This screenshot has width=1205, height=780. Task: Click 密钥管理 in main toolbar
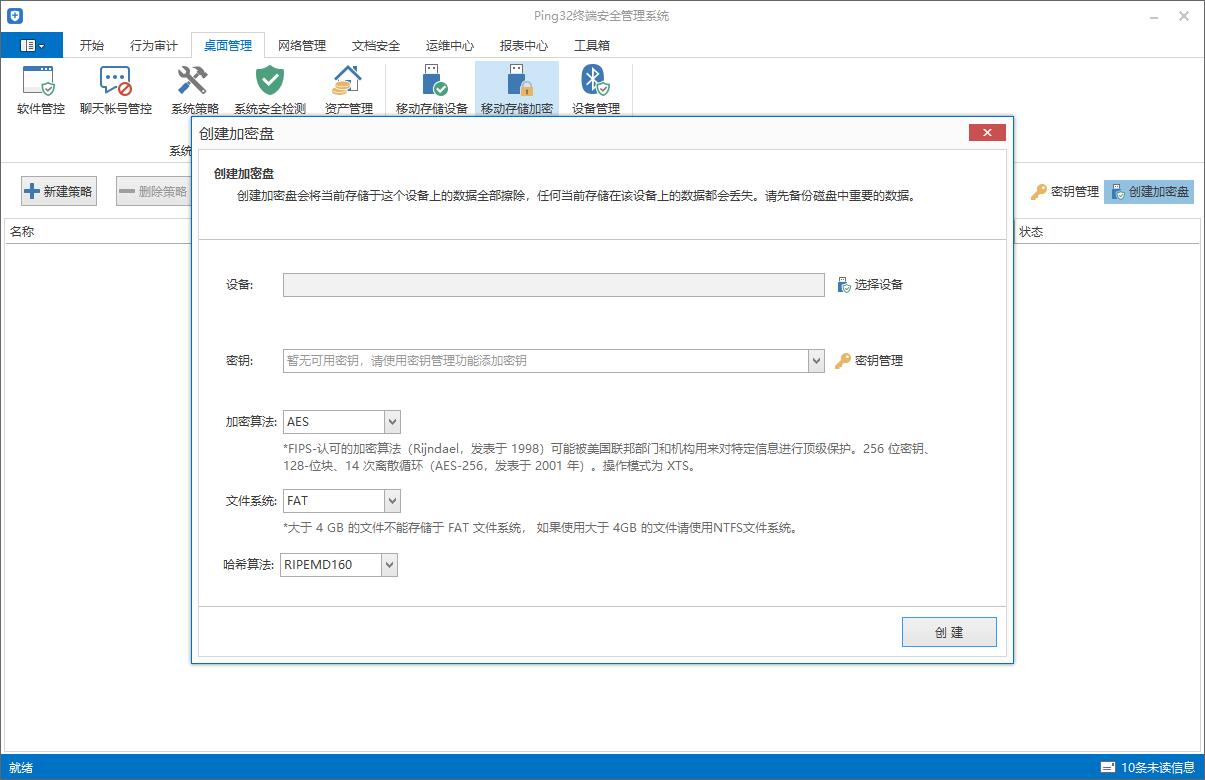[x=1065, y=192]
